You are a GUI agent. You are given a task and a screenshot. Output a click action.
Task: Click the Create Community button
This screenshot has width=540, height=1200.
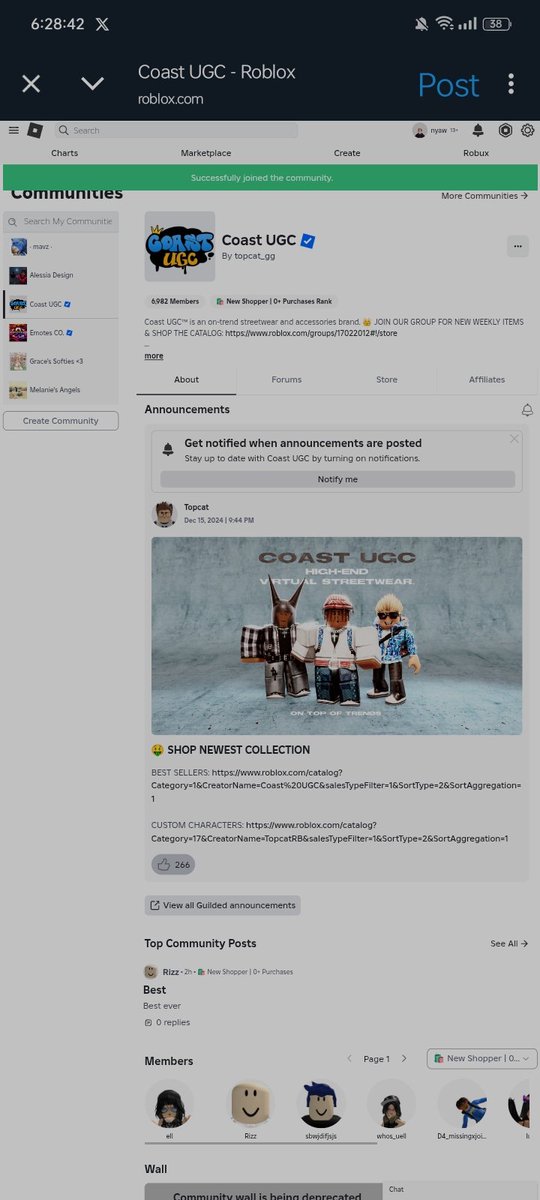pyautogui.click(x=61, y=421)
